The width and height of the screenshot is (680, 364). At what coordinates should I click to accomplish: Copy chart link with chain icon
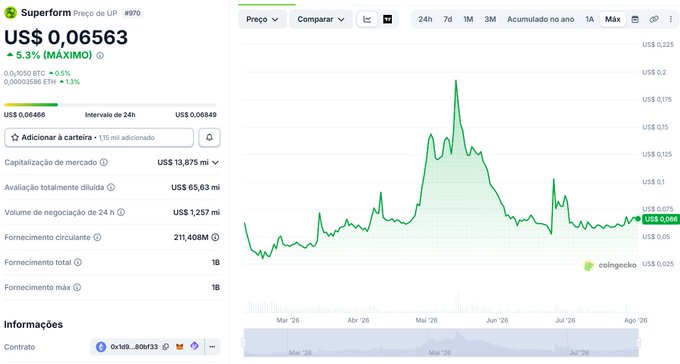click(x=654, y=19)
